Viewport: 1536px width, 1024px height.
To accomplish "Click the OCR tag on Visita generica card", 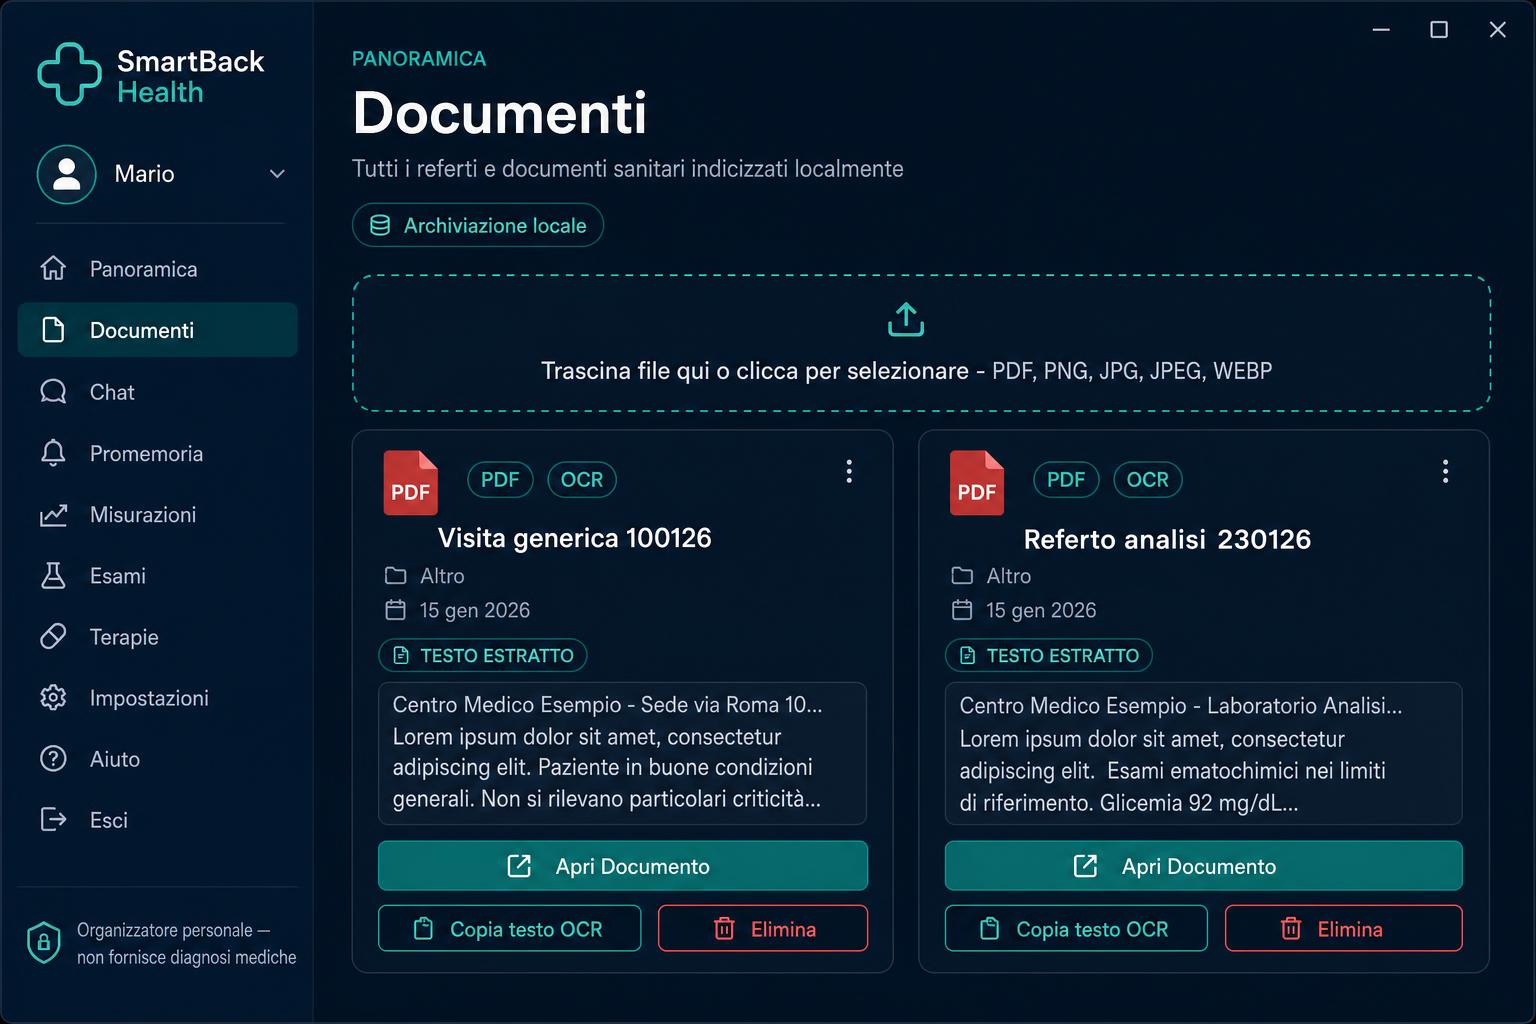I will (x=582, y=480).
